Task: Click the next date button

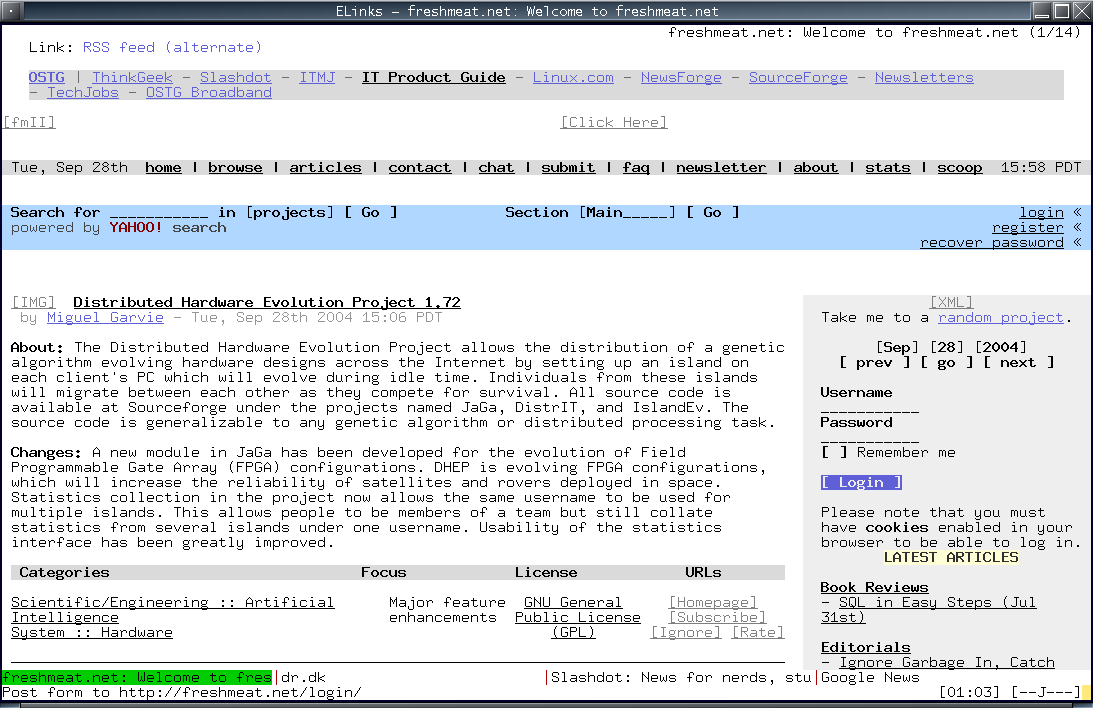Action: 1018,362
